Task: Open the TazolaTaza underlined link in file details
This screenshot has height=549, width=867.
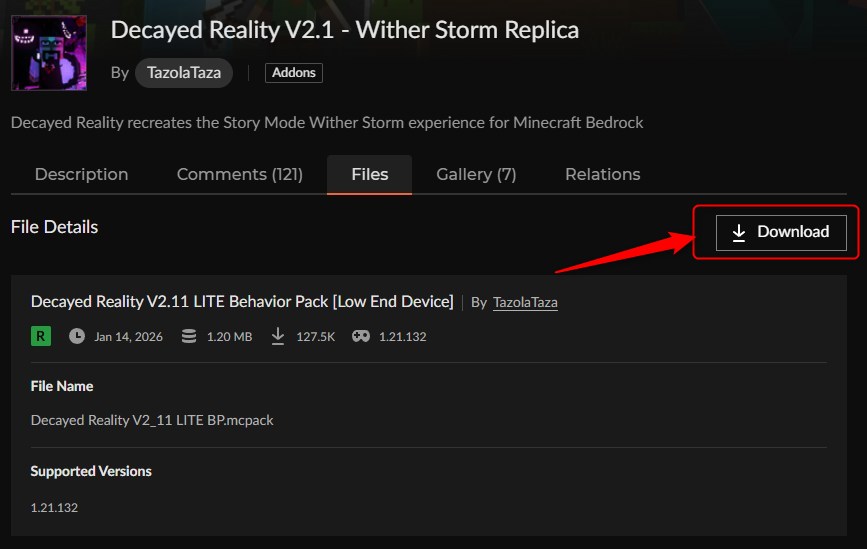Action: click(525, 302)
